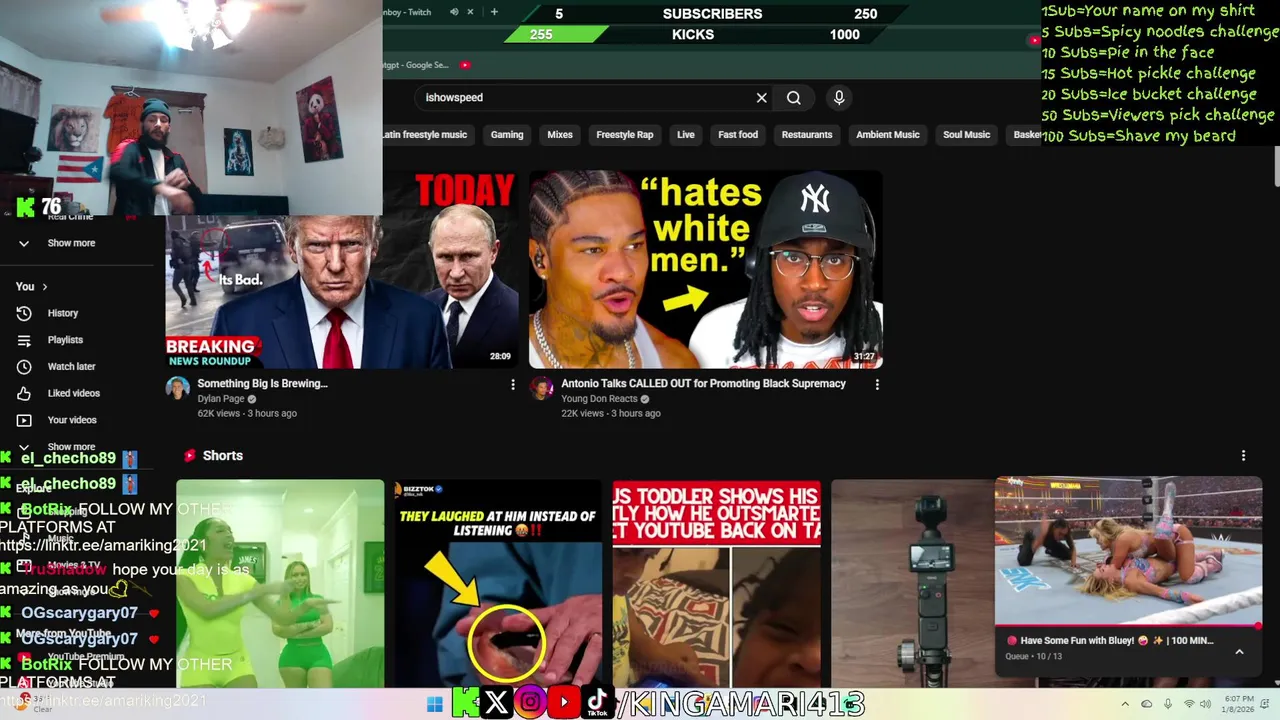Screen dimensions: 1280x720
Task: Open options for Something Big Is Brewing video
Action: pyautogui.click(x=513, y=384)
